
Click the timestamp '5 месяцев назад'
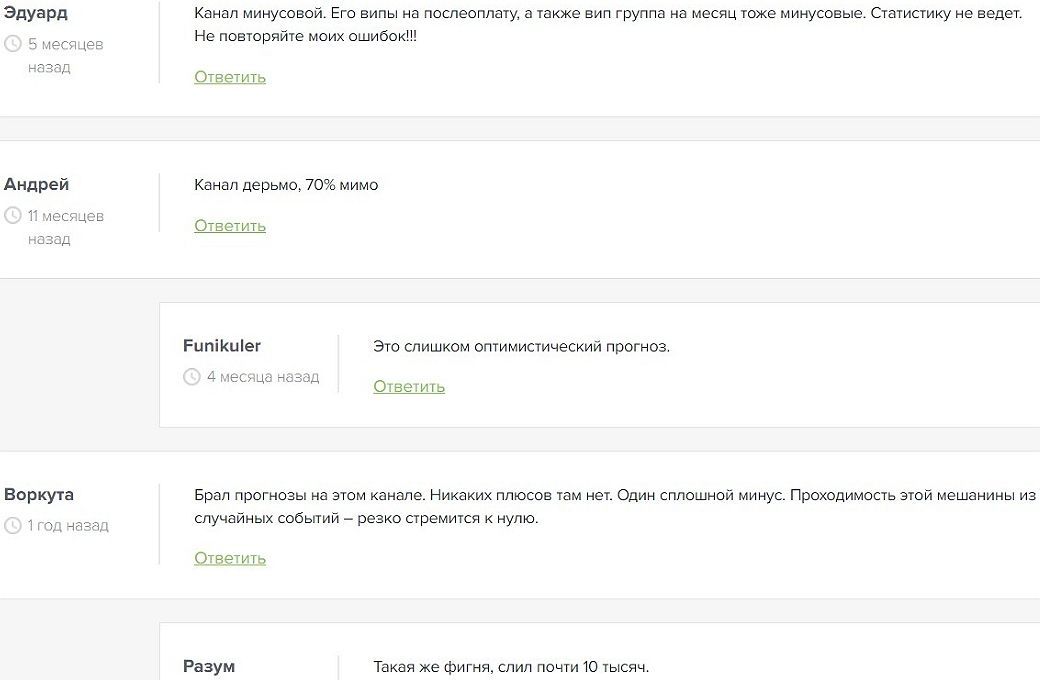point(66,56)
